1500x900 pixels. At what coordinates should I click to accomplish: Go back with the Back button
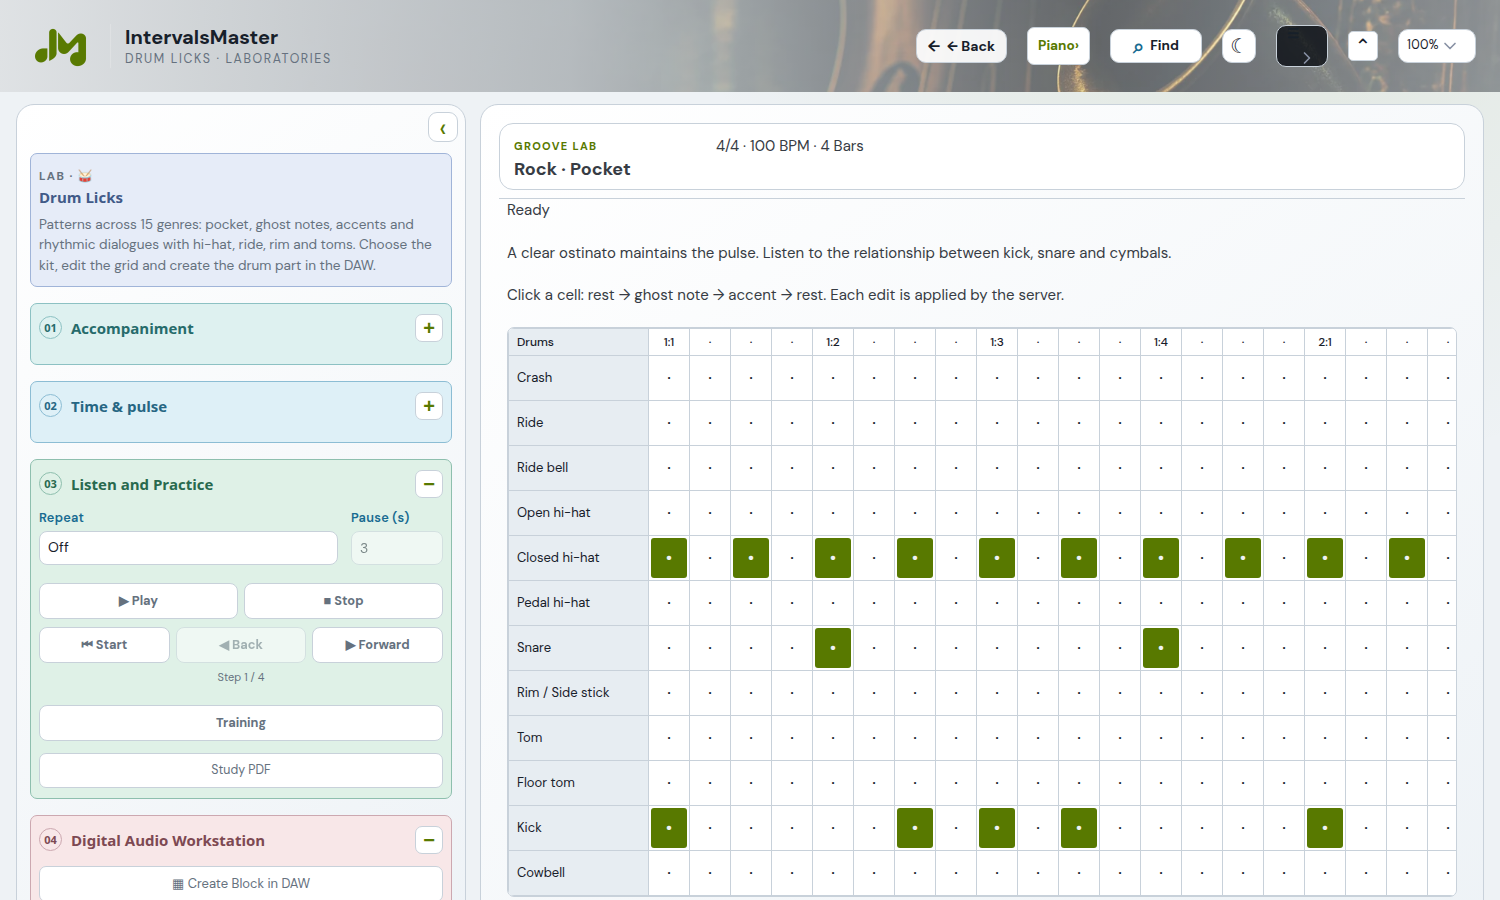pyautogui.click(x=962, y=46)
